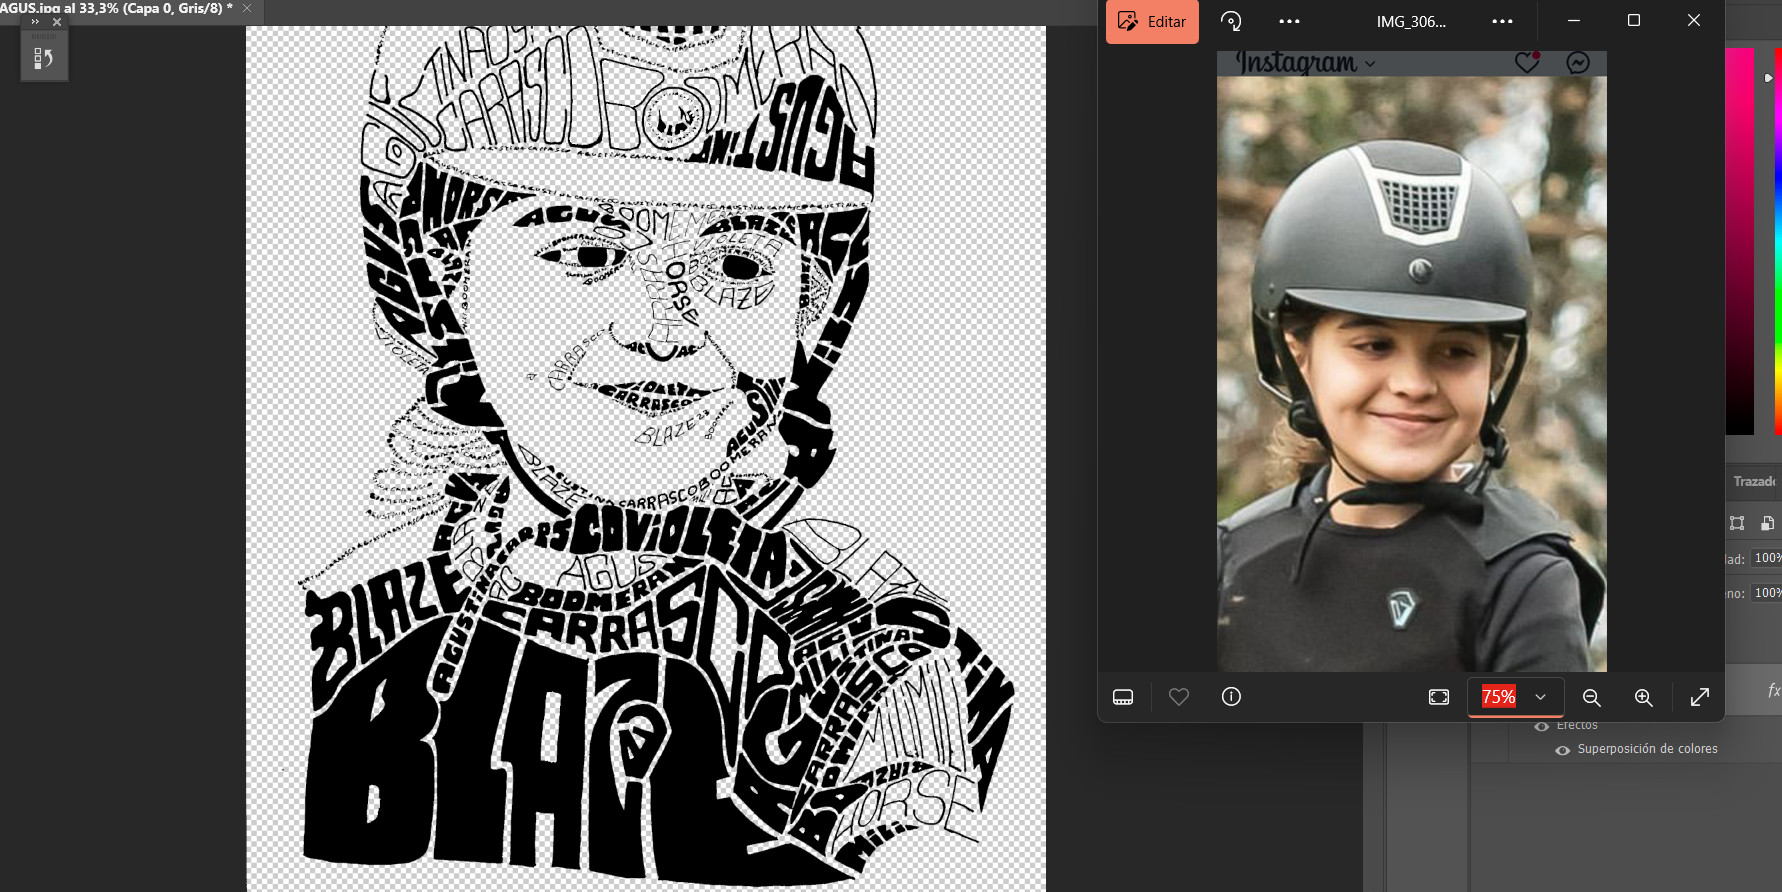Click the Editar button in Photos
1782x892 pixels.
point(1152,21)
